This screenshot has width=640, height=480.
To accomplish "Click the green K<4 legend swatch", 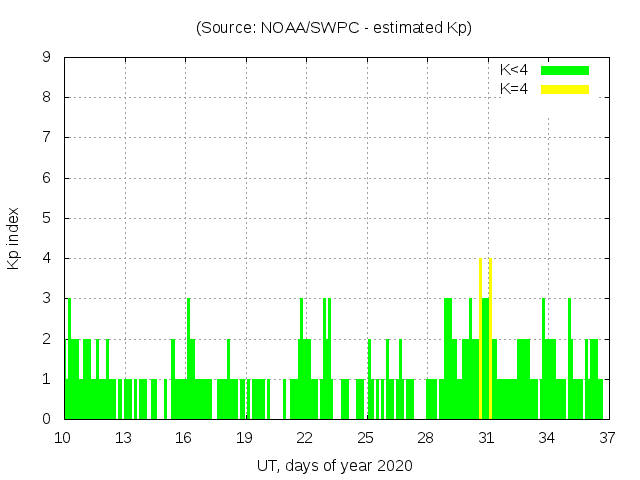I will 565,70.
